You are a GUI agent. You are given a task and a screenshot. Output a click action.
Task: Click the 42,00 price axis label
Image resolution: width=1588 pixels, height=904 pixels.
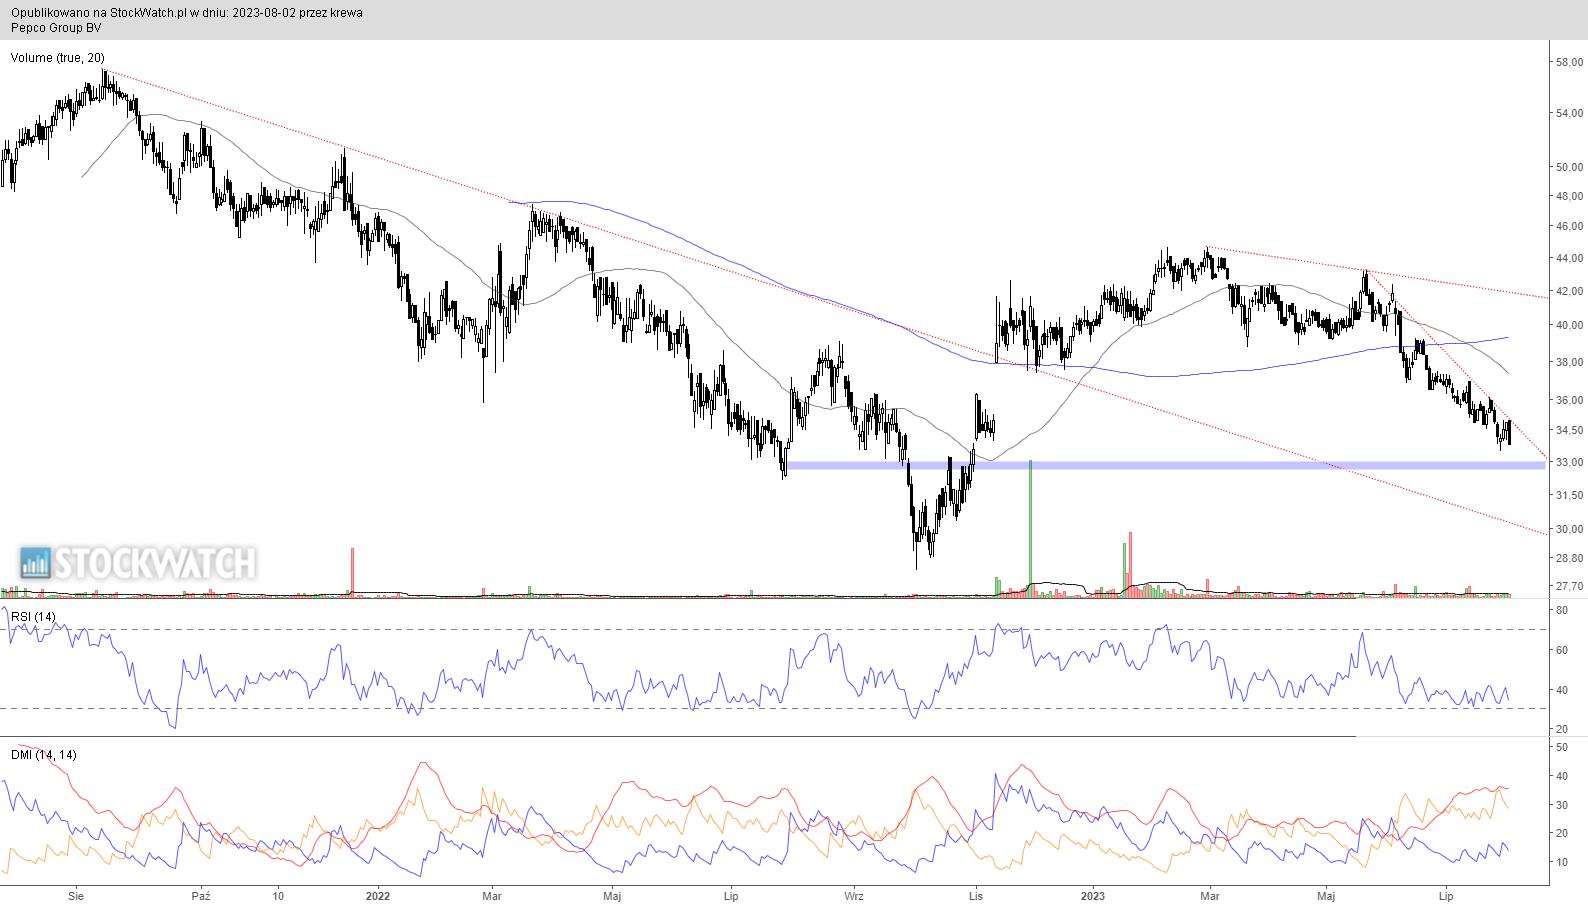point(1569,291)
